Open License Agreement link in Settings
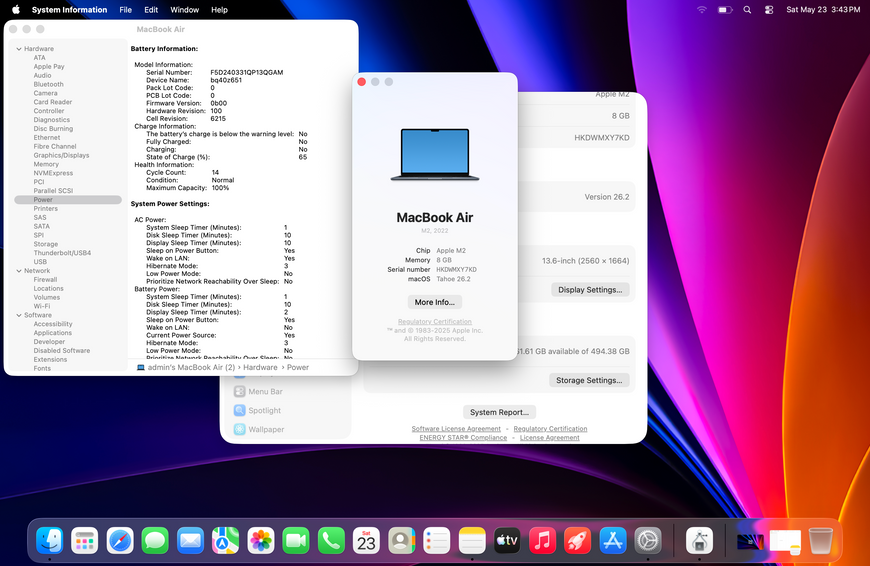This screenshot has height=566, width=870. [549, 437]
